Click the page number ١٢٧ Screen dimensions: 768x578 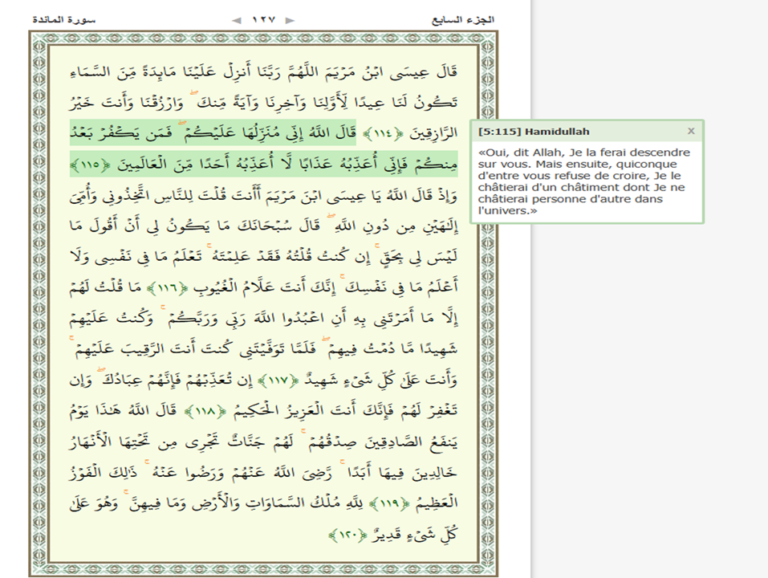[x=264, y=20]
